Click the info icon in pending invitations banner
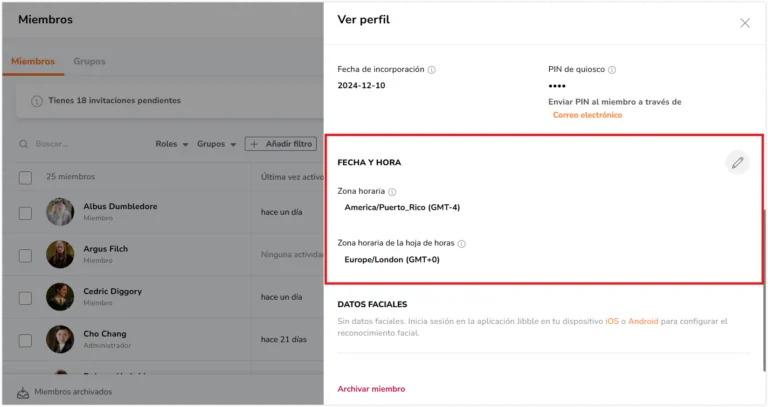768x407 pixels. 37,101
